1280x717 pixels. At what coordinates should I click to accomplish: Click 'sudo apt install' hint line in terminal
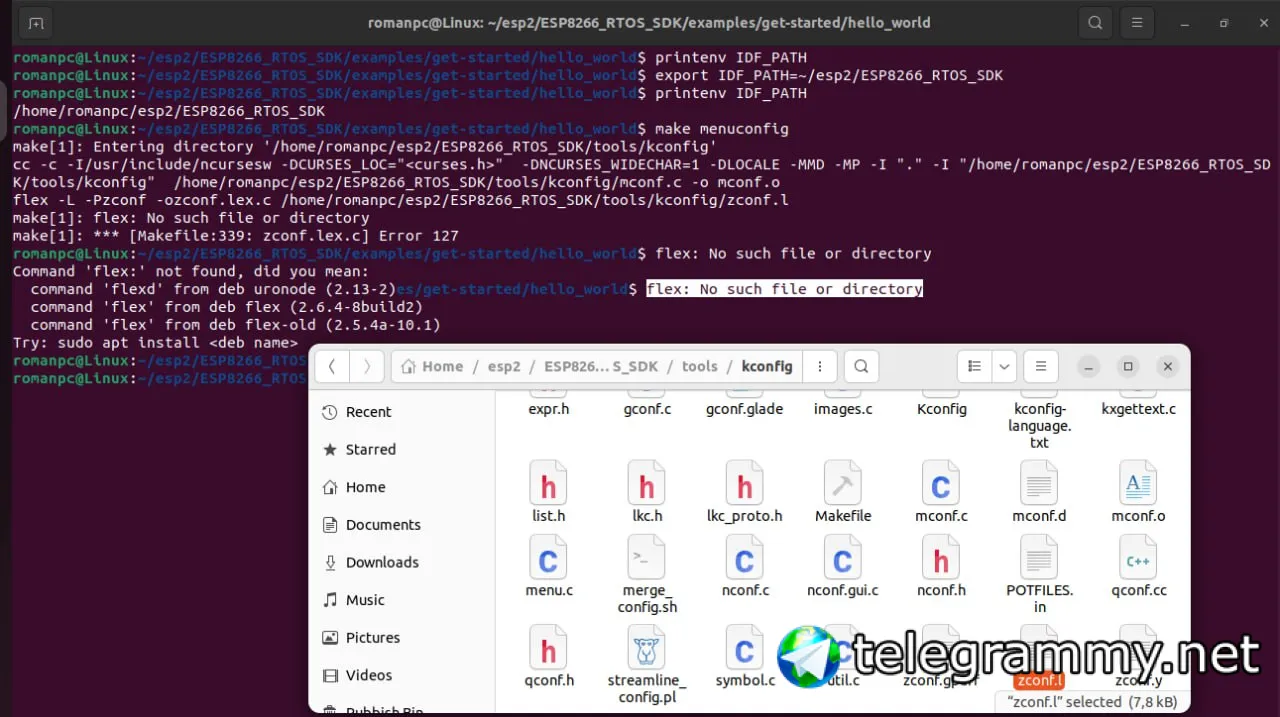[155, 343]
